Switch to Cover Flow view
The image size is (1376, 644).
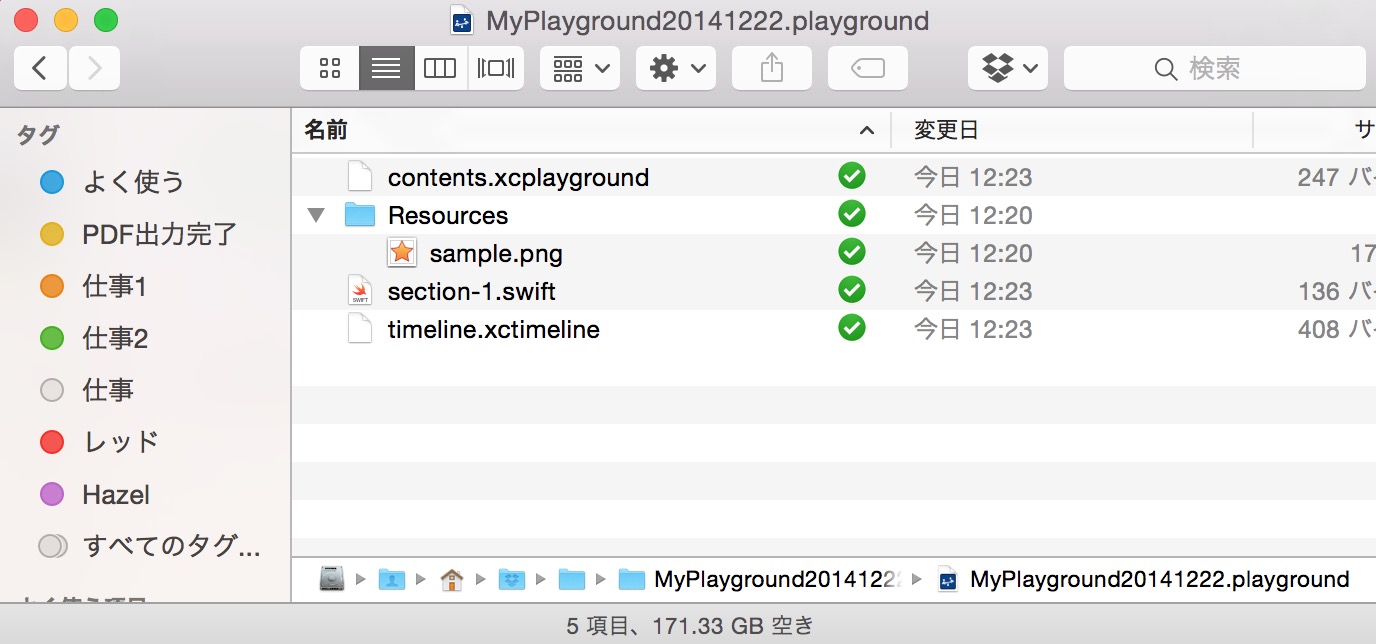pos(496,68)
